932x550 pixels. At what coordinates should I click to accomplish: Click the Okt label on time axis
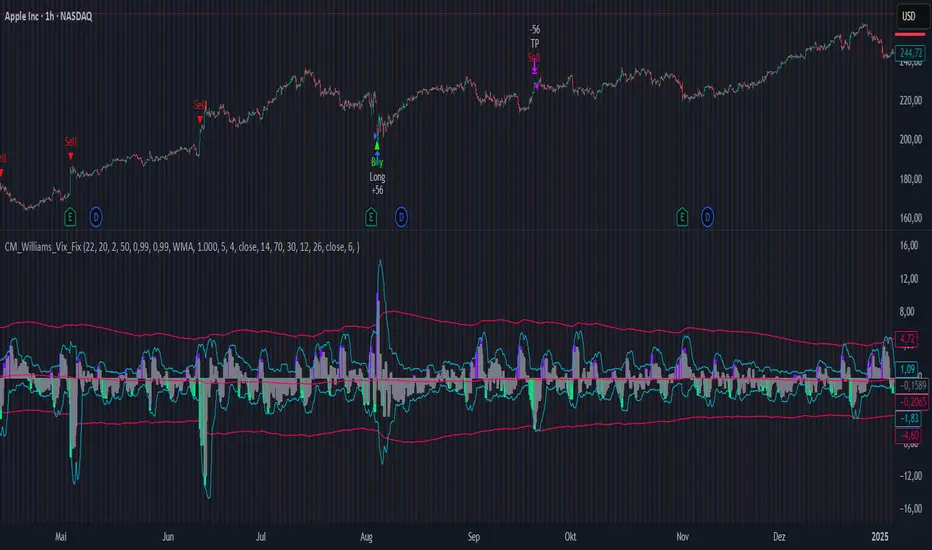pos(570,536)
